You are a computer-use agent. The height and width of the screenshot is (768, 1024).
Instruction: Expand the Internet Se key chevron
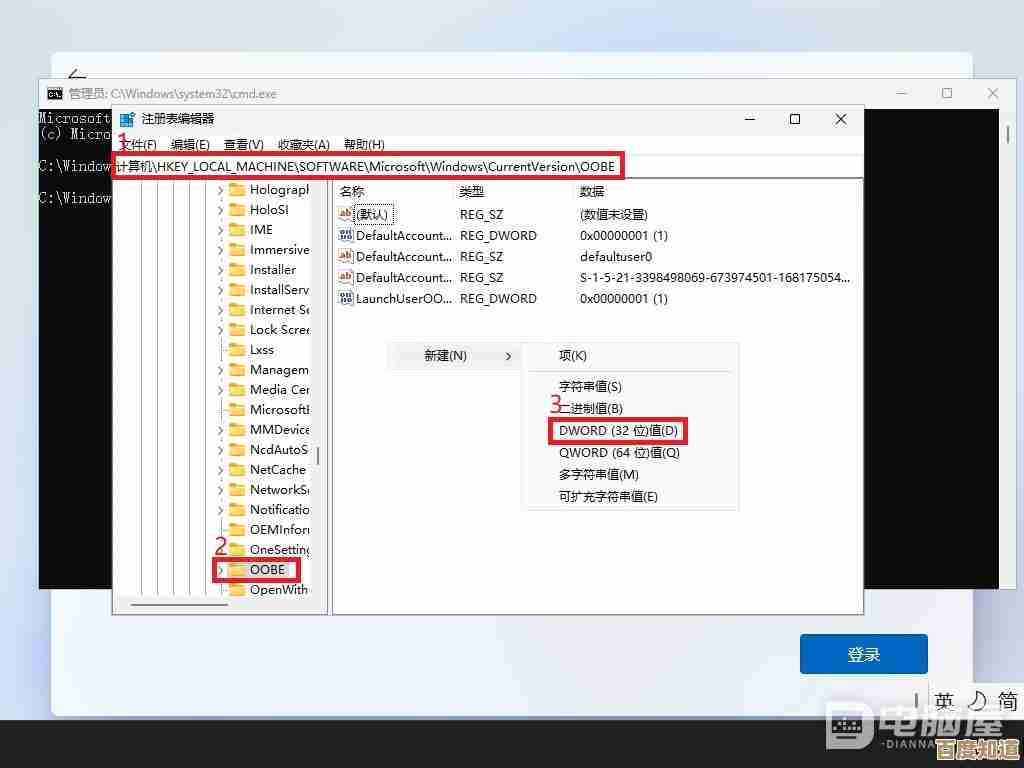click(222, 309)
